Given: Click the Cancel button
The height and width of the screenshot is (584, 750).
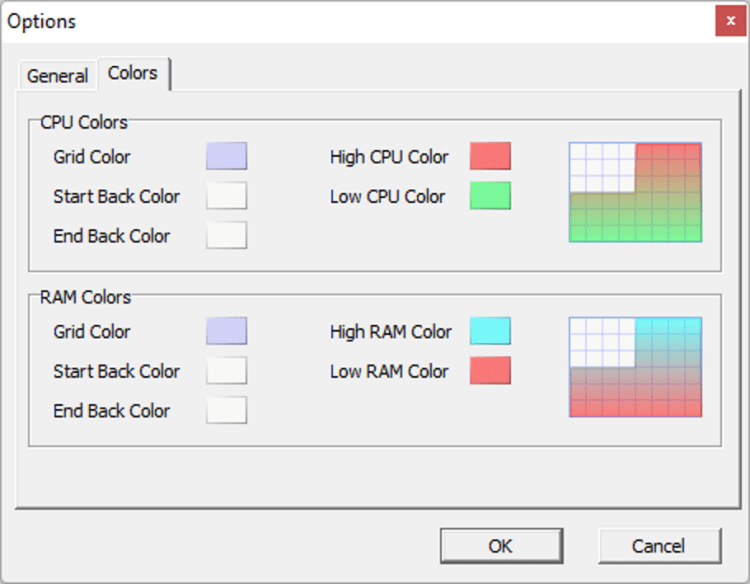Looking at the screenshot, I should (659, 546).
